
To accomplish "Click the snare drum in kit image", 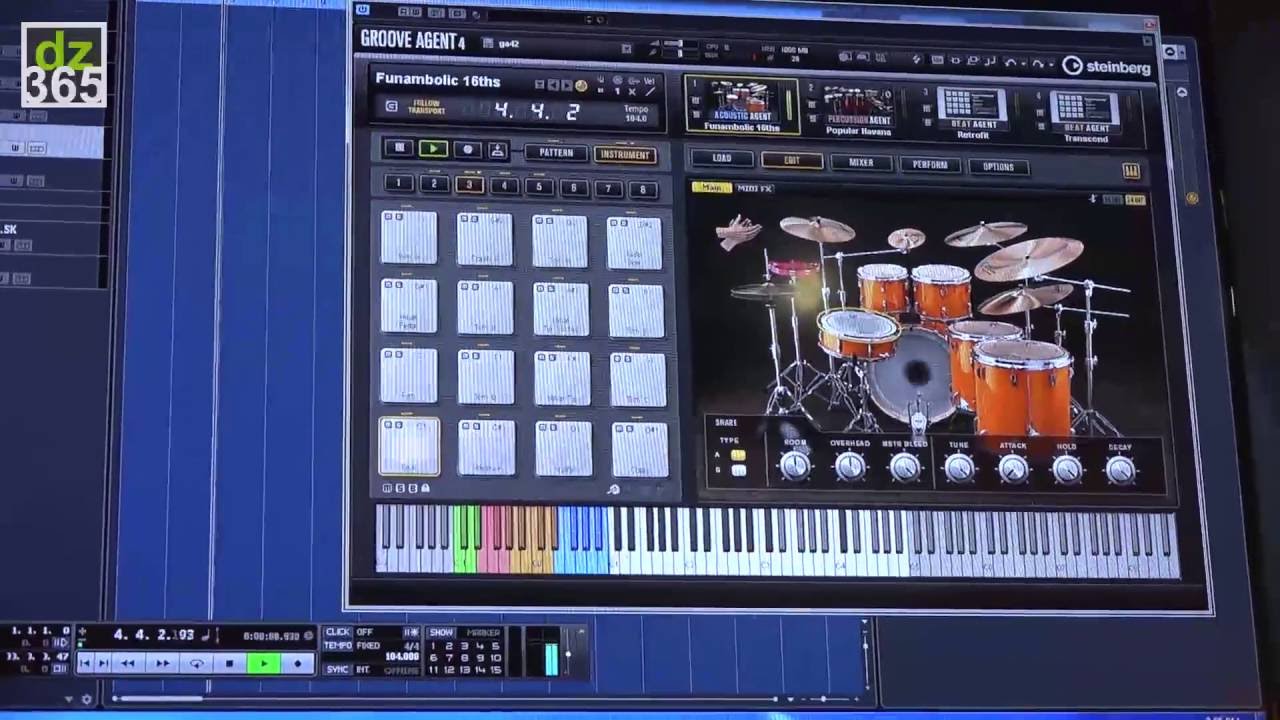I will pyautogui.click(x=858, y=332).
